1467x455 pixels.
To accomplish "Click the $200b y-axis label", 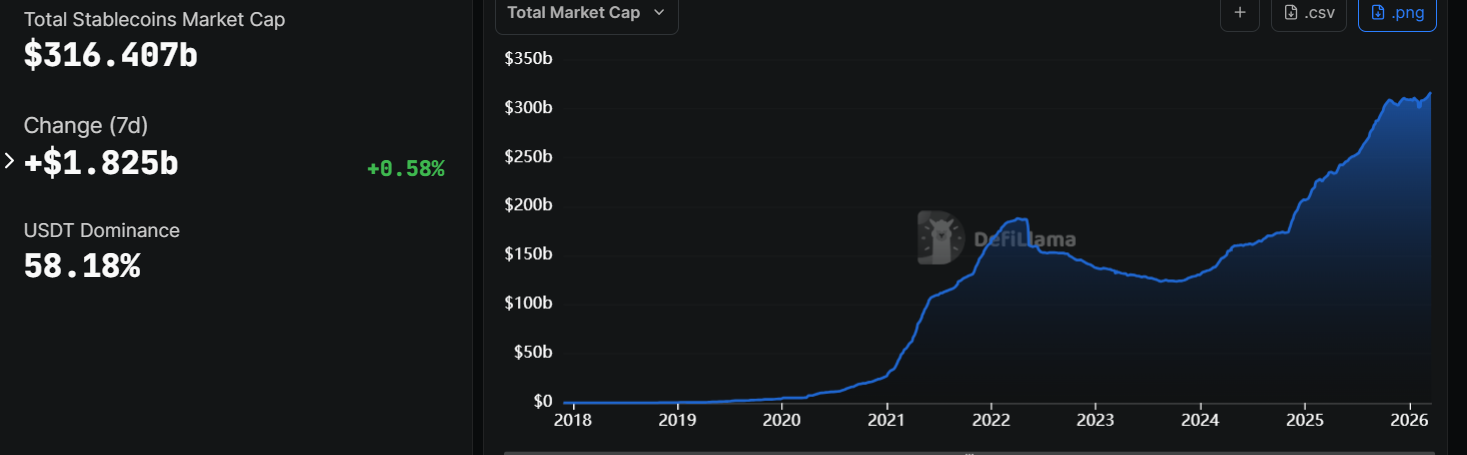I will pos(529,206).
